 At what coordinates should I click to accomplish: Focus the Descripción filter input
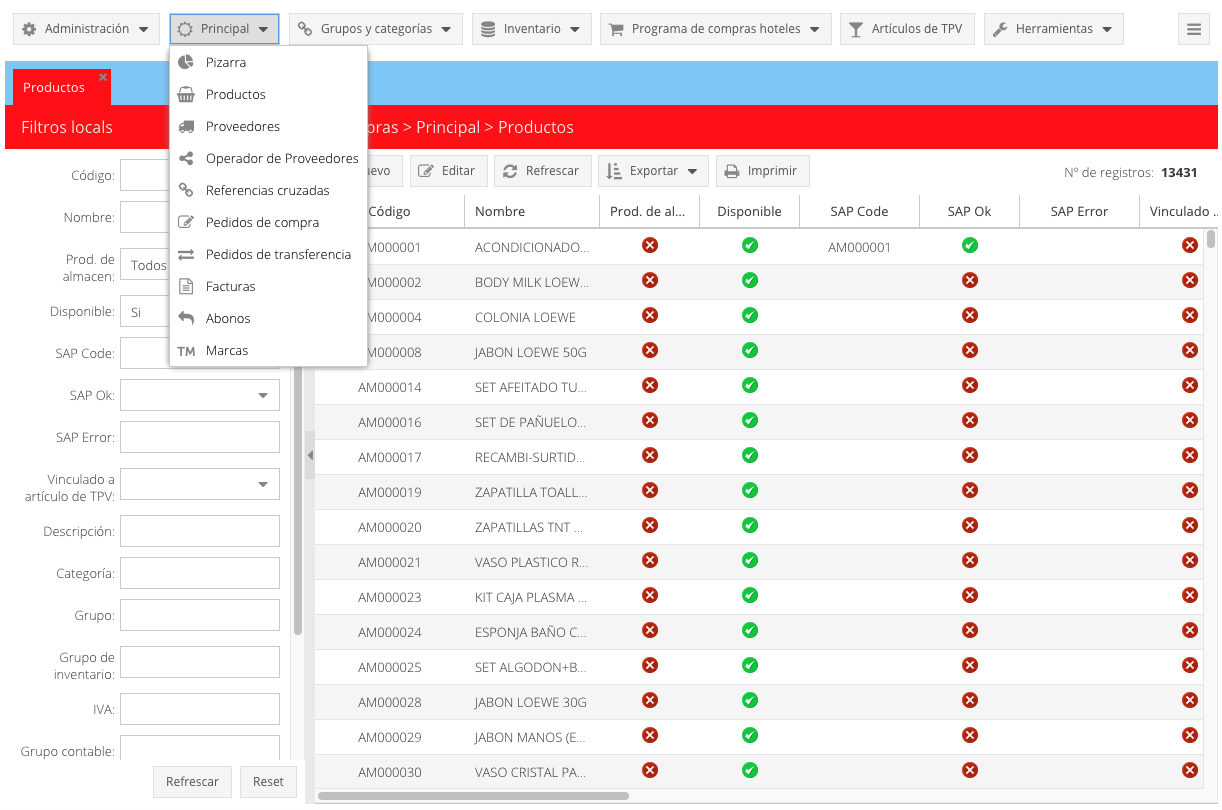point(200,531)
